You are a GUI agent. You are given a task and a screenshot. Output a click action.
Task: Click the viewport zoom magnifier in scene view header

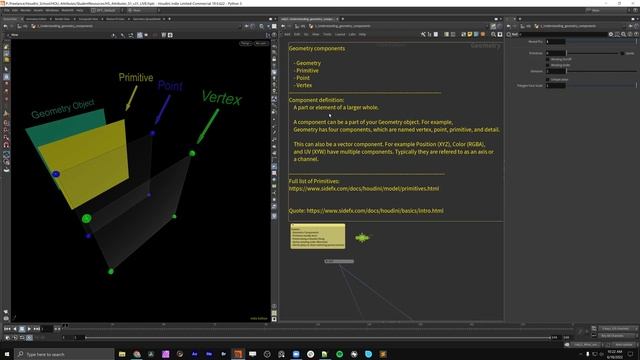(x=262, y=26)
